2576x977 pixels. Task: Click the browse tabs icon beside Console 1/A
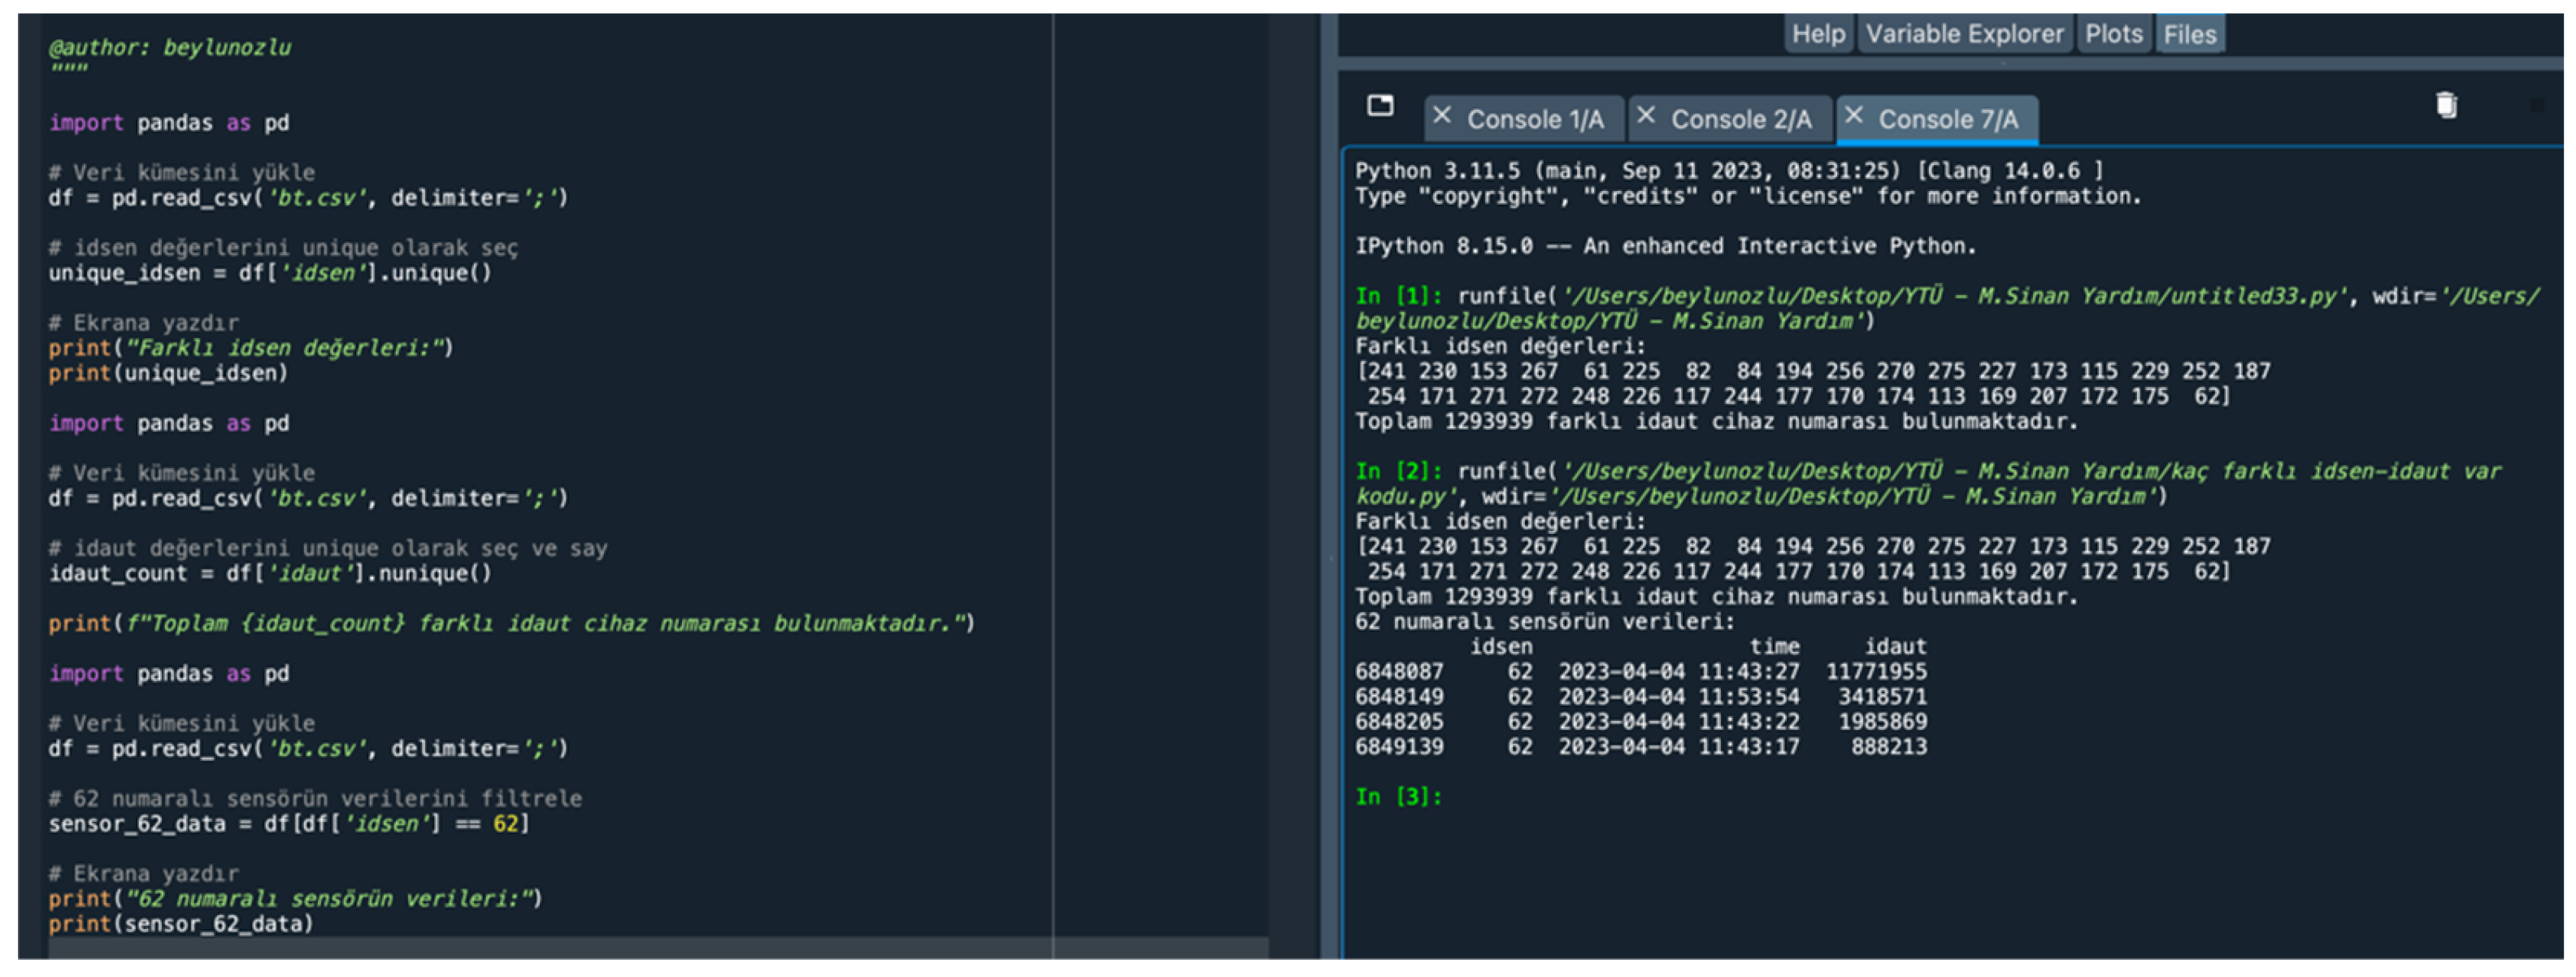(x=1380, y=106)
